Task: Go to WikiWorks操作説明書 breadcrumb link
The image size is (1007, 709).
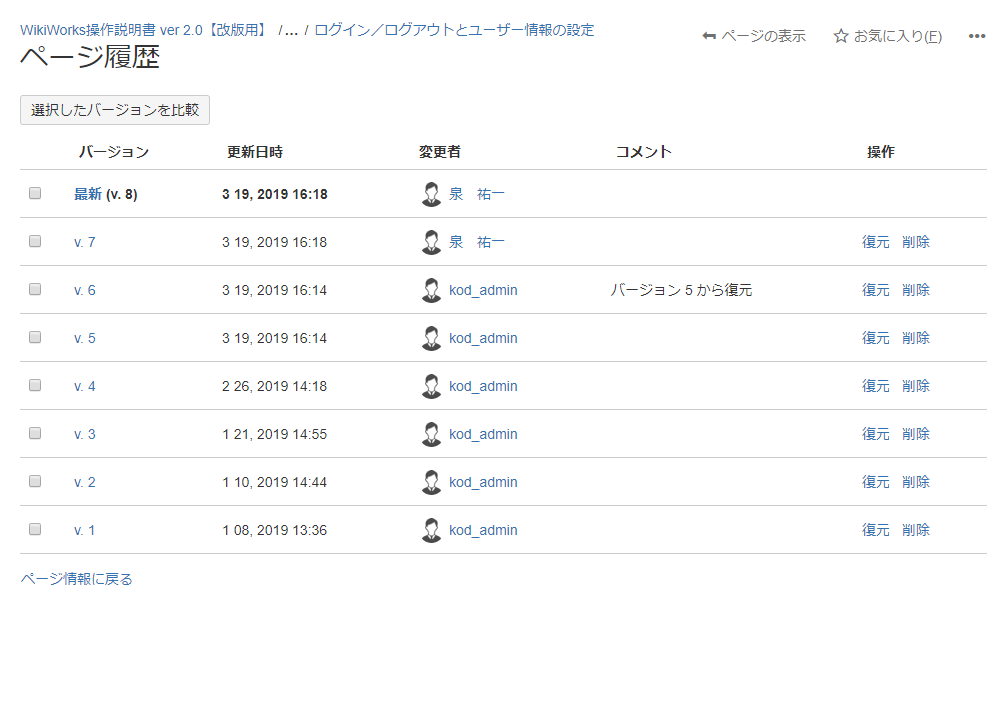Action: (x=144, y=30)
